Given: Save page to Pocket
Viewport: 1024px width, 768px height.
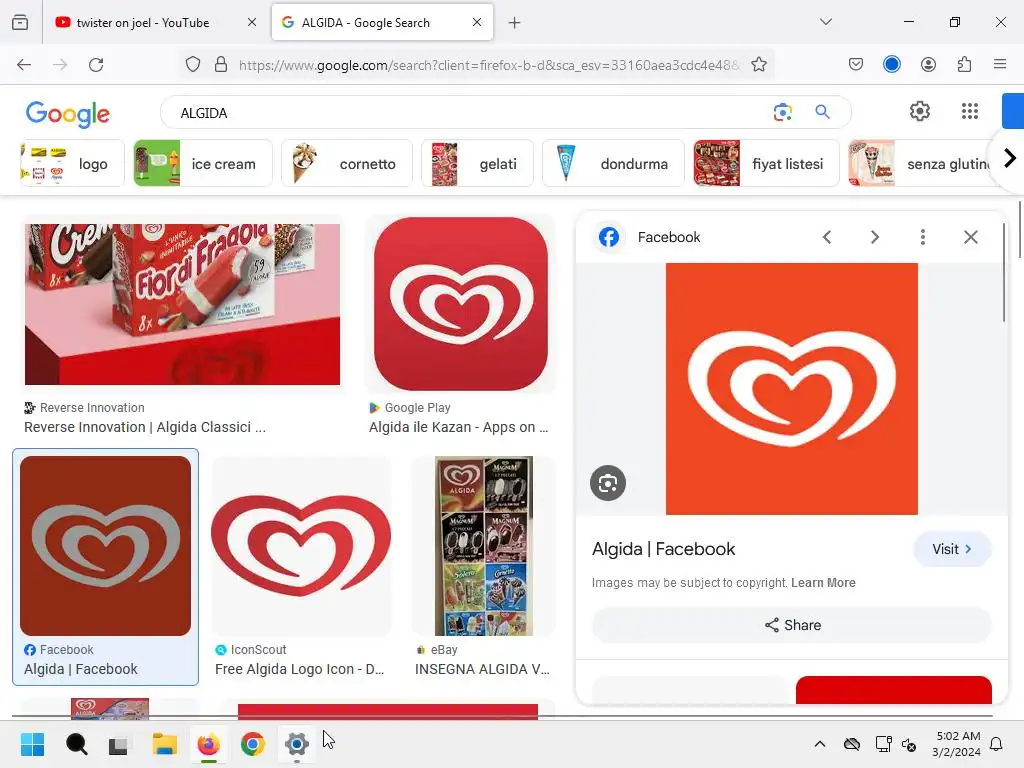Looking at the screenshot, I should pyautogui.click(x=856, y=65).
